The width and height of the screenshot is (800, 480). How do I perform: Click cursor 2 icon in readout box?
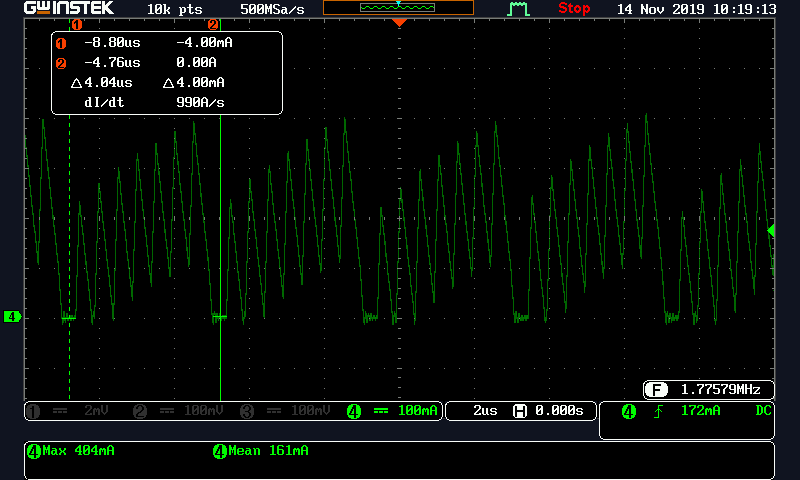(x=61, y=63)
